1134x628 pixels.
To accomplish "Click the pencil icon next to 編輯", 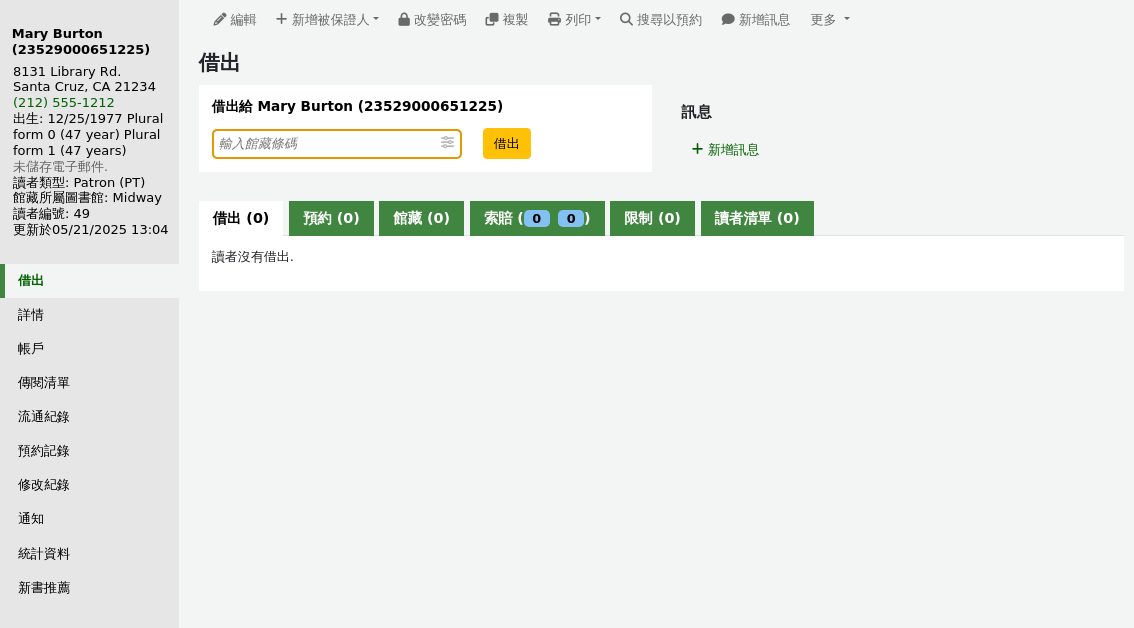I will click(x=220, y=20).
